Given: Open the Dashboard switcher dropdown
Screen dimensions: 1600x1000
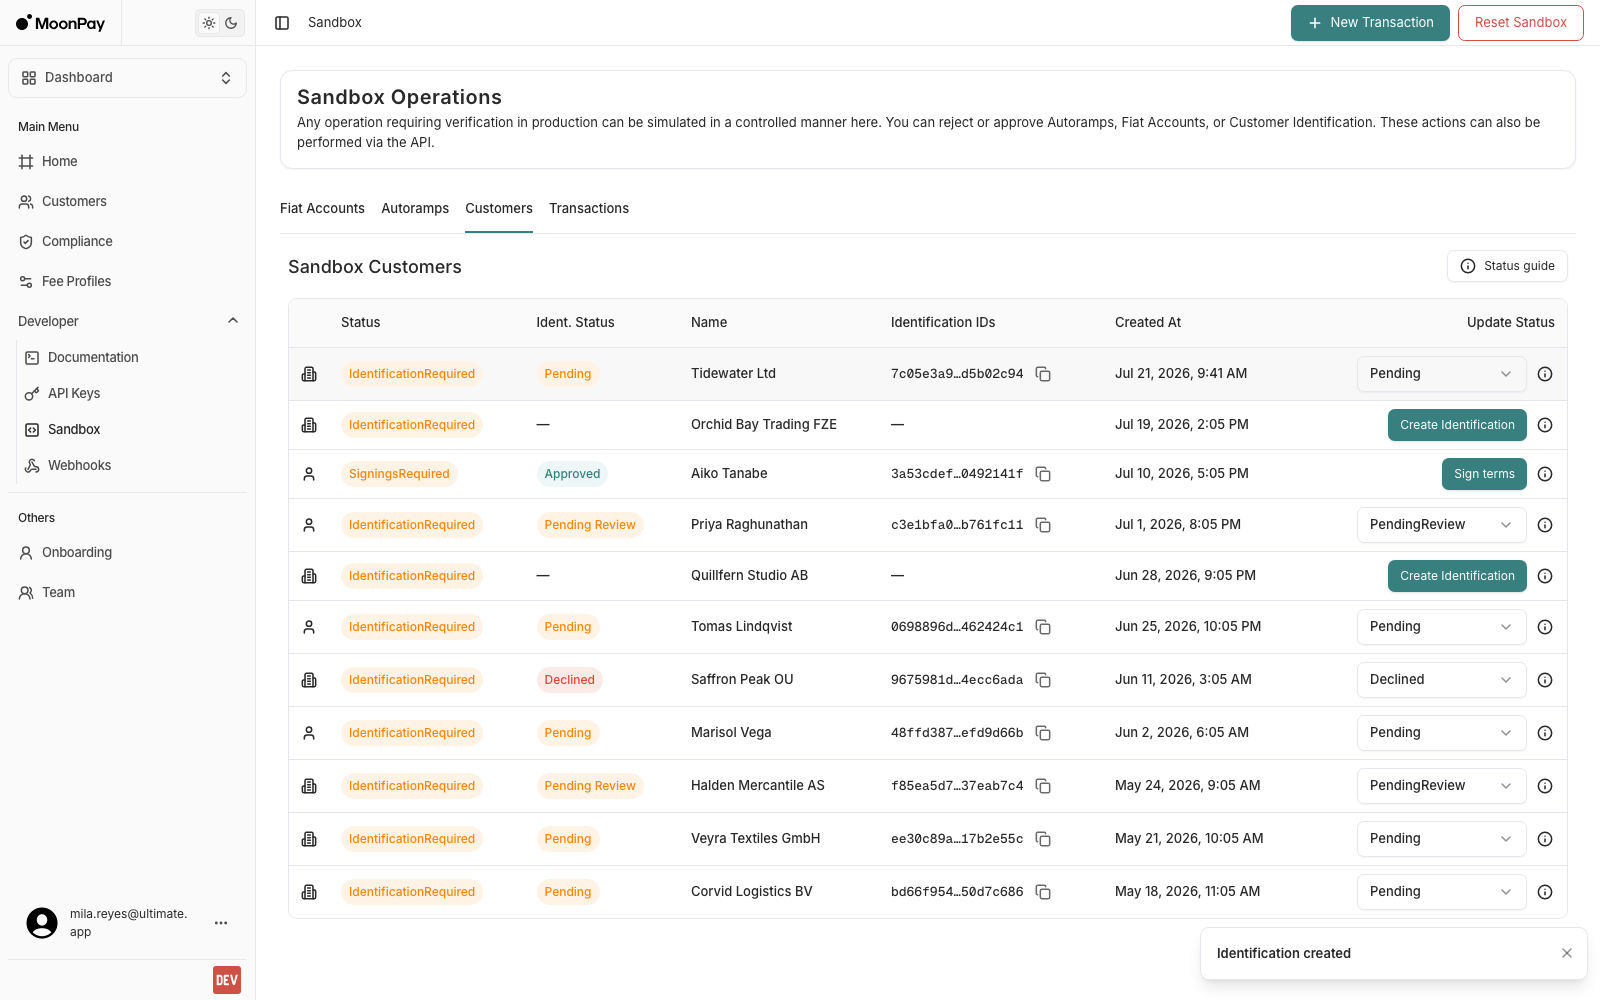Looking at the screenshot, I should pyautogui.click(x=127, y=78).
